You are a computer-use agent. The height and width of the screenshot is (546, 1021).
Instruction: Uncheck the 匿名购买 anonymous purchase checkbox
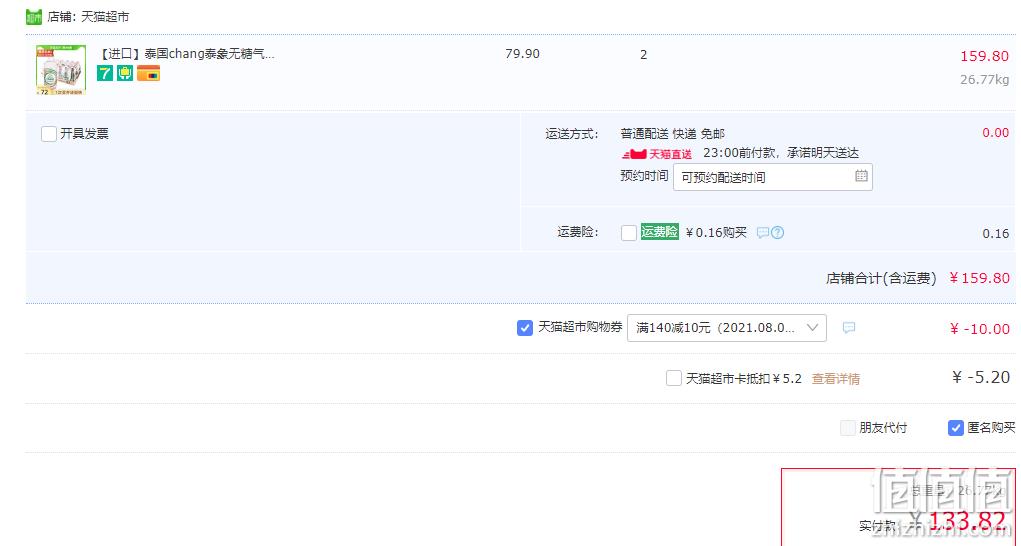coord(955,428)
